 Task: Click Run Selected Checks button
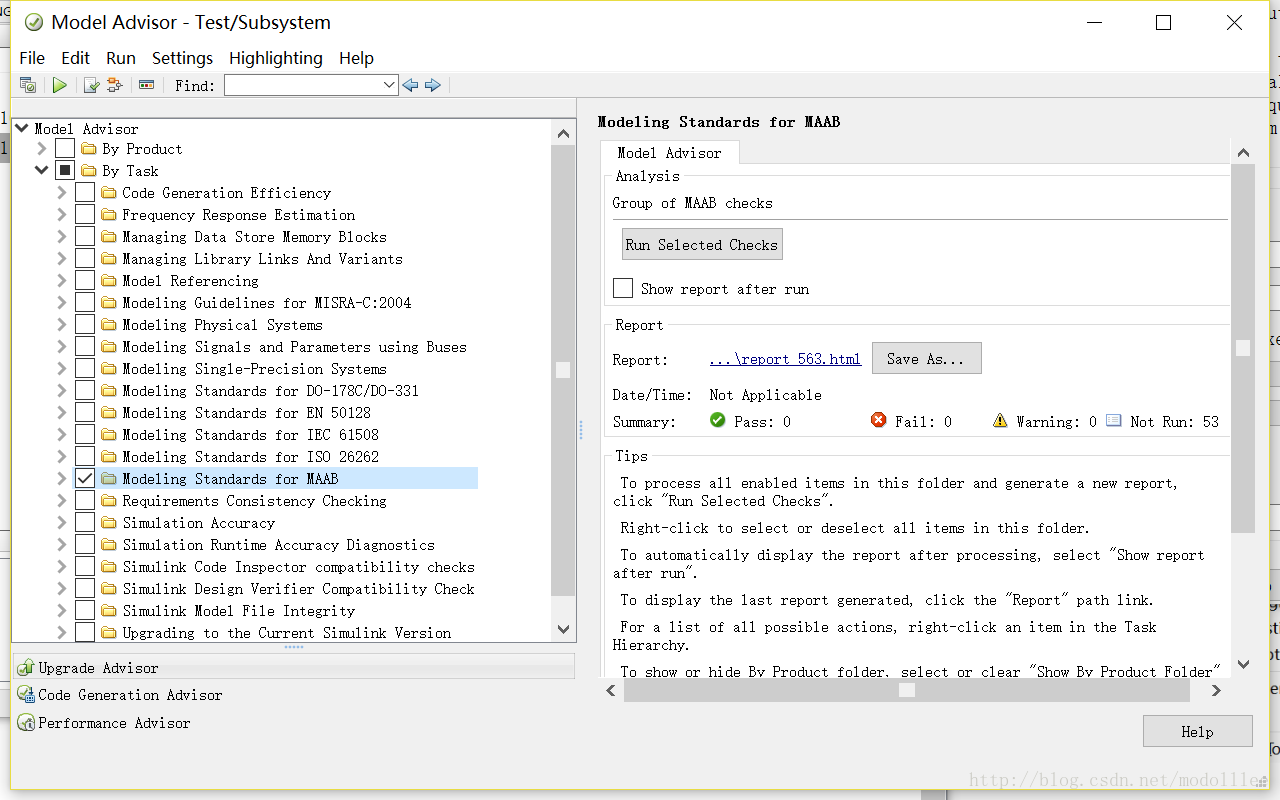coord(702,245)
